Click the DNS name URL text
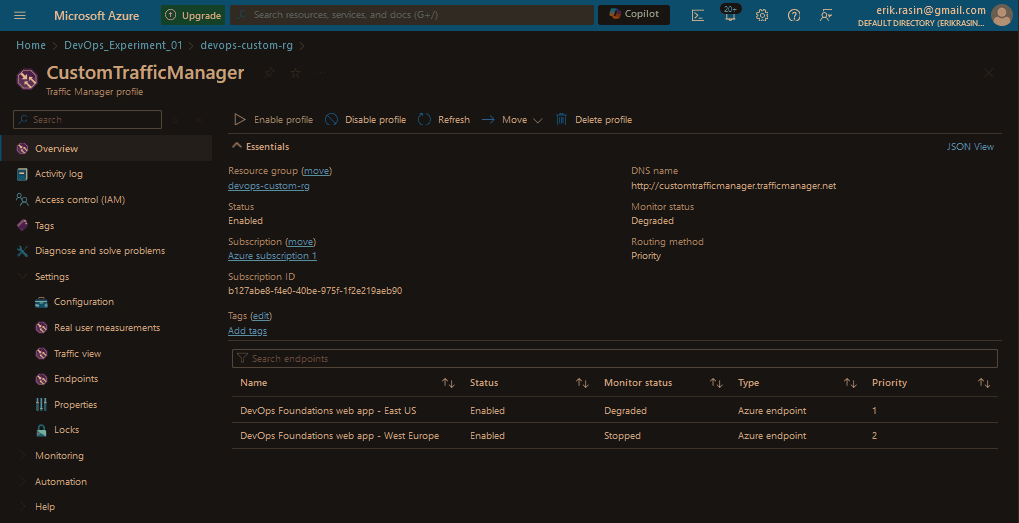The width and height of the screenshot is (1019, 523). (734, 186)
